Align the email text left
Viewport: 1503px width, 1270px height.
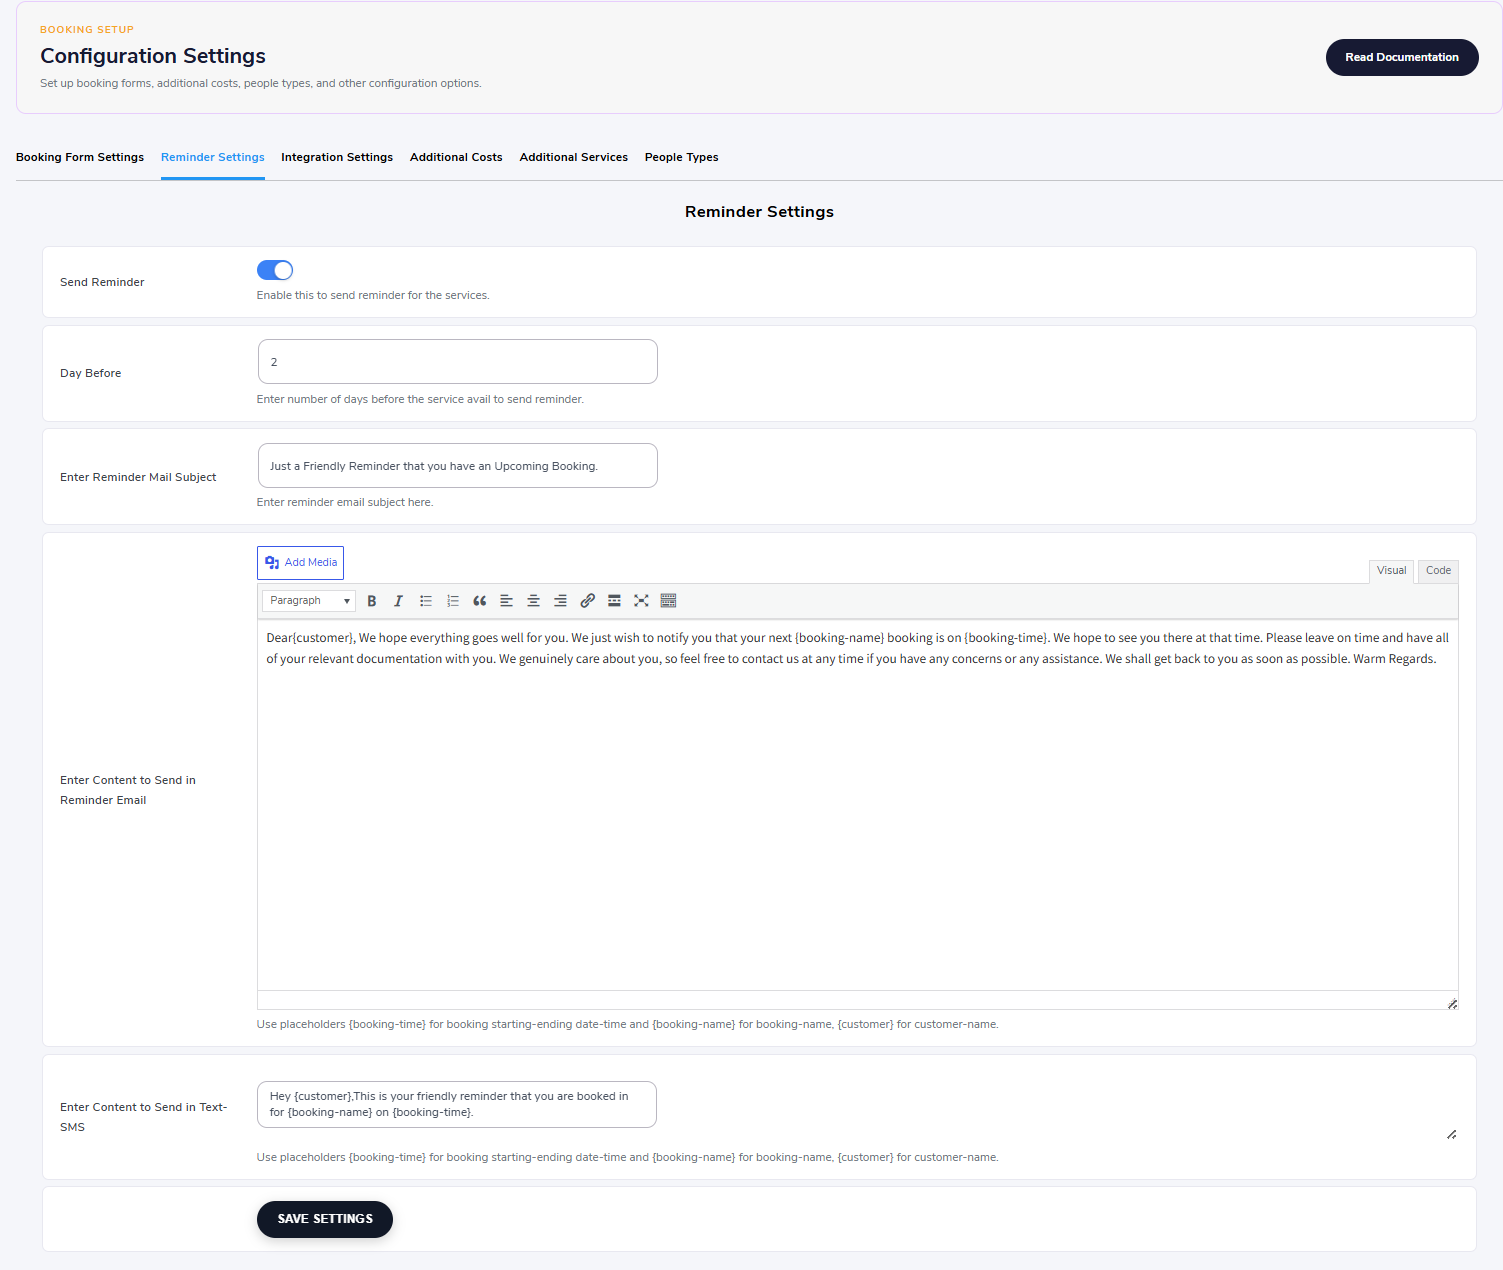507,601
